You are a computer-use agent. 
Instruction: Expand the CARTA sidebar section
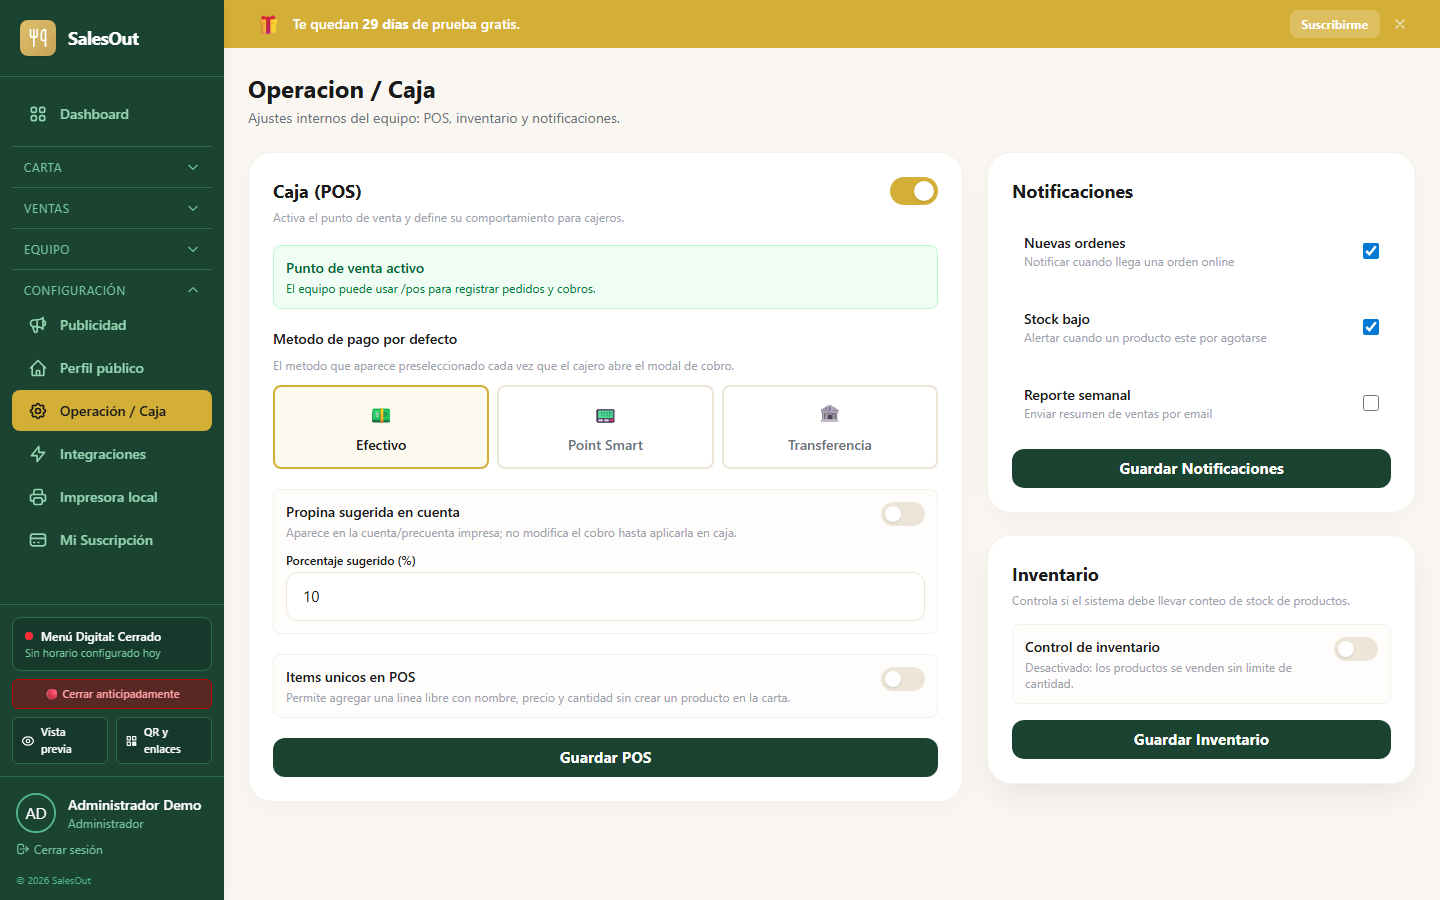coord(112,167)
